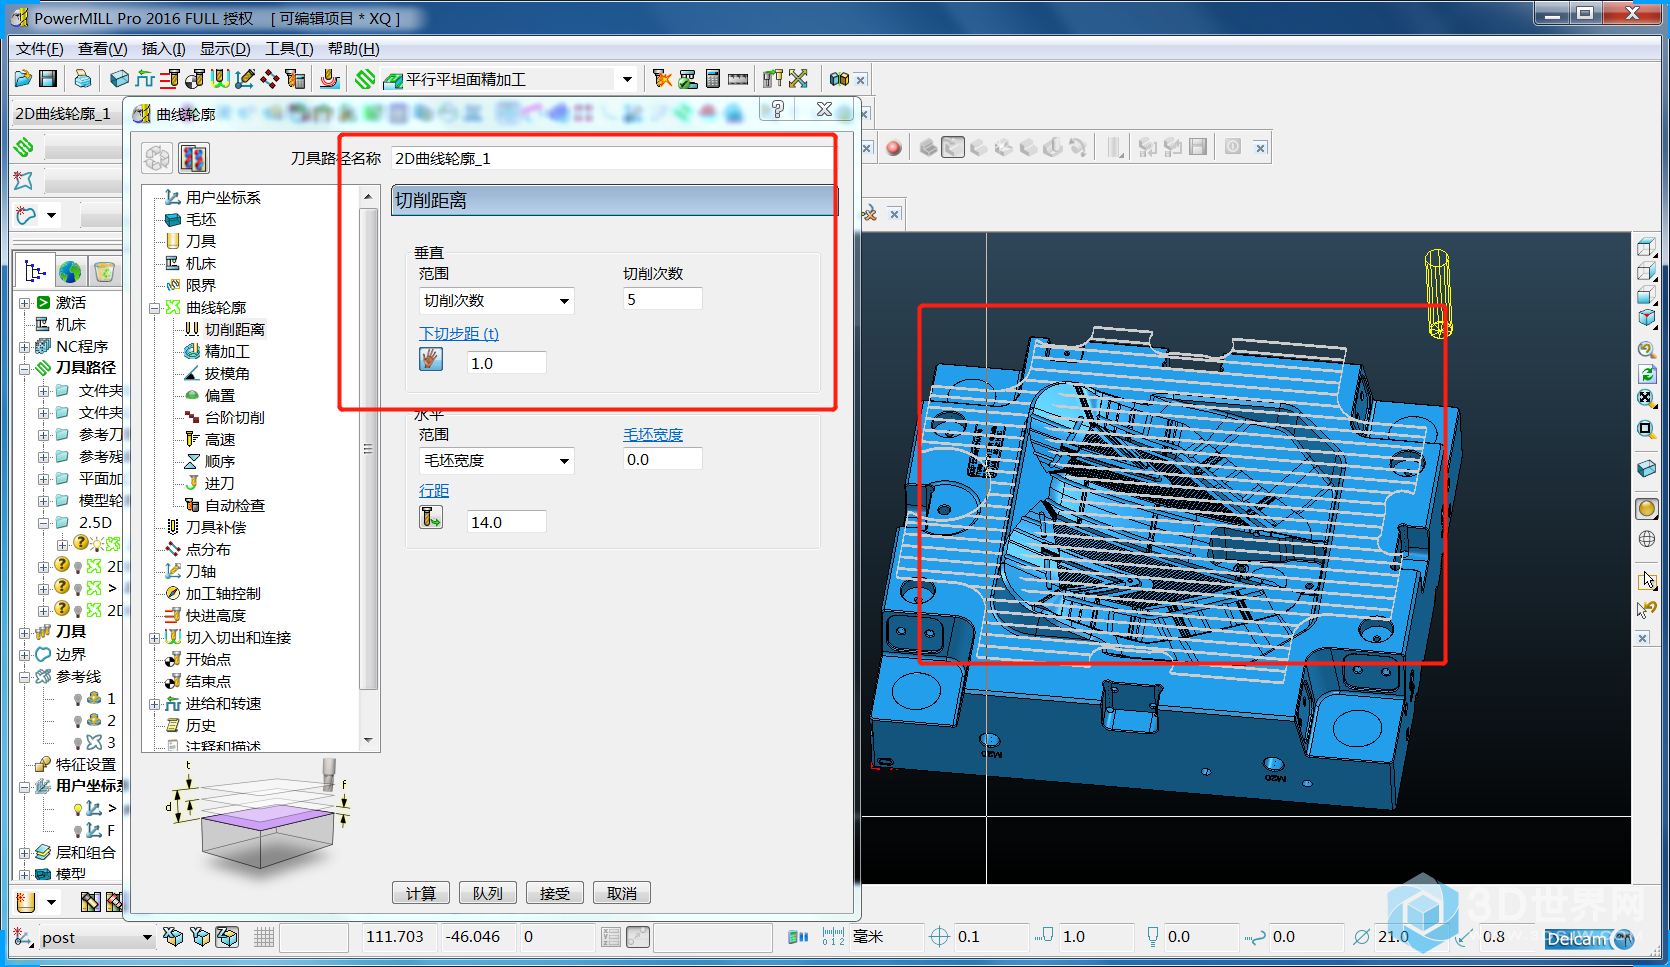Toggle wireframe globe icon at right
Viewport: 1670px width, 967px height.
(x=1647, y=539)
